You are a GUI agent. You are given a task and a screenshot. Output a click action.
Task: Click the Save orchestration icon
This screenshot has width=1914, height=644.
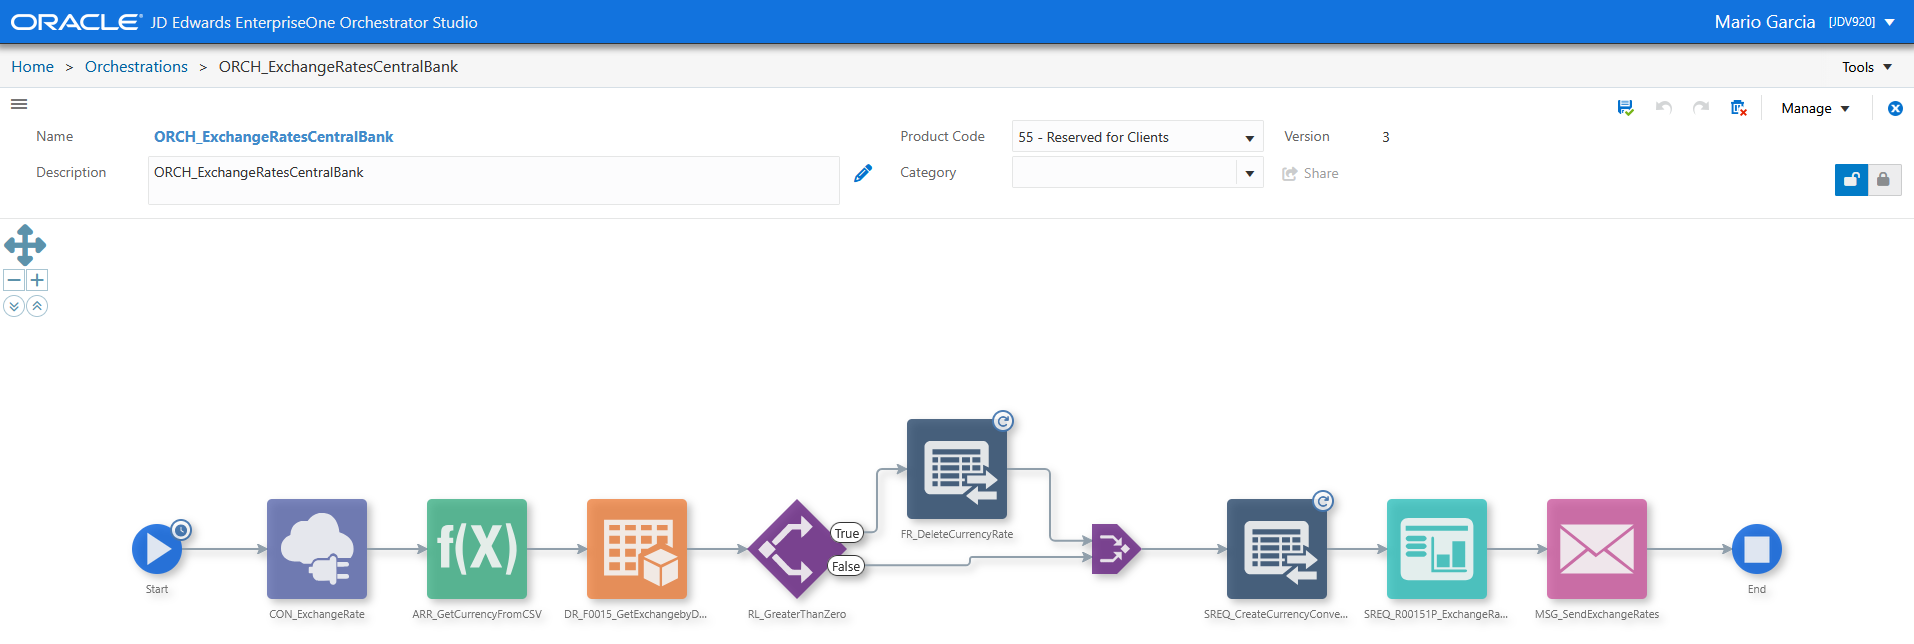[1625, 108]
